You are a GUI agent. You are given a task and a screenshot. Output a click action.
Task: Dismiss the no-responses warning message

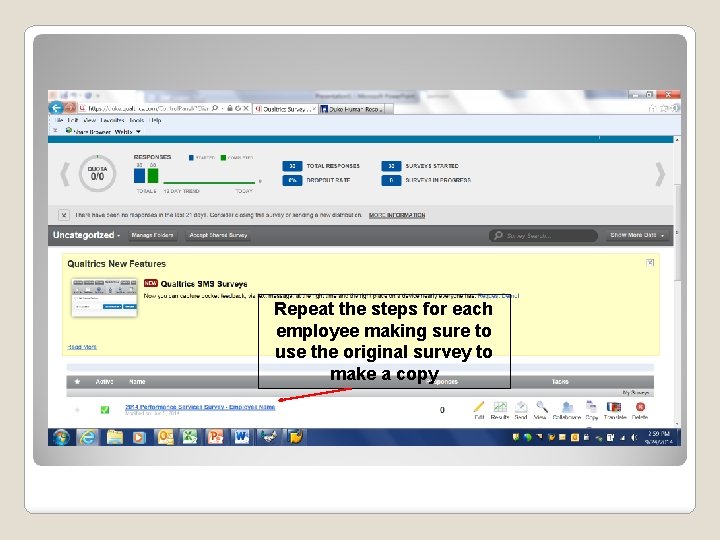tap(64, 214)
